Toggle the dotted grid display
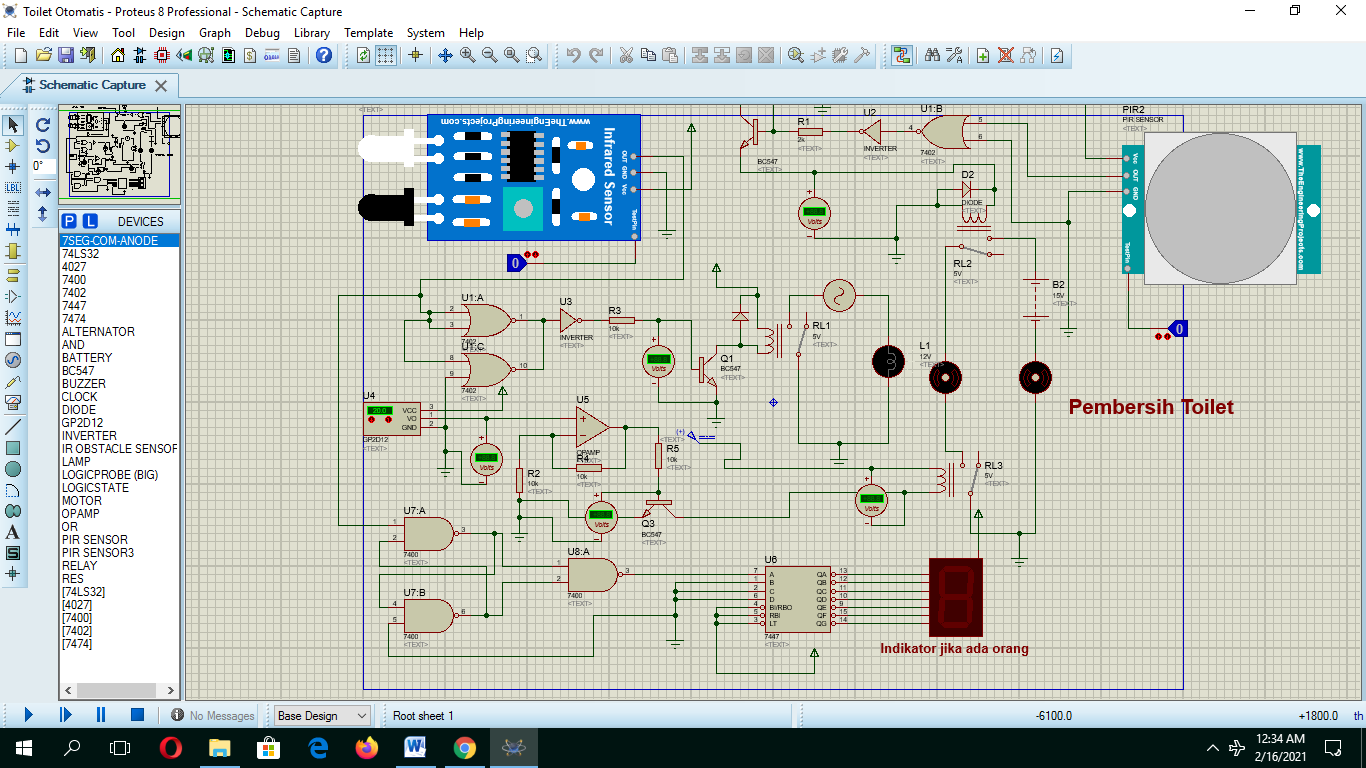This screenshot has height=768, width=1366. pos(386,55)
